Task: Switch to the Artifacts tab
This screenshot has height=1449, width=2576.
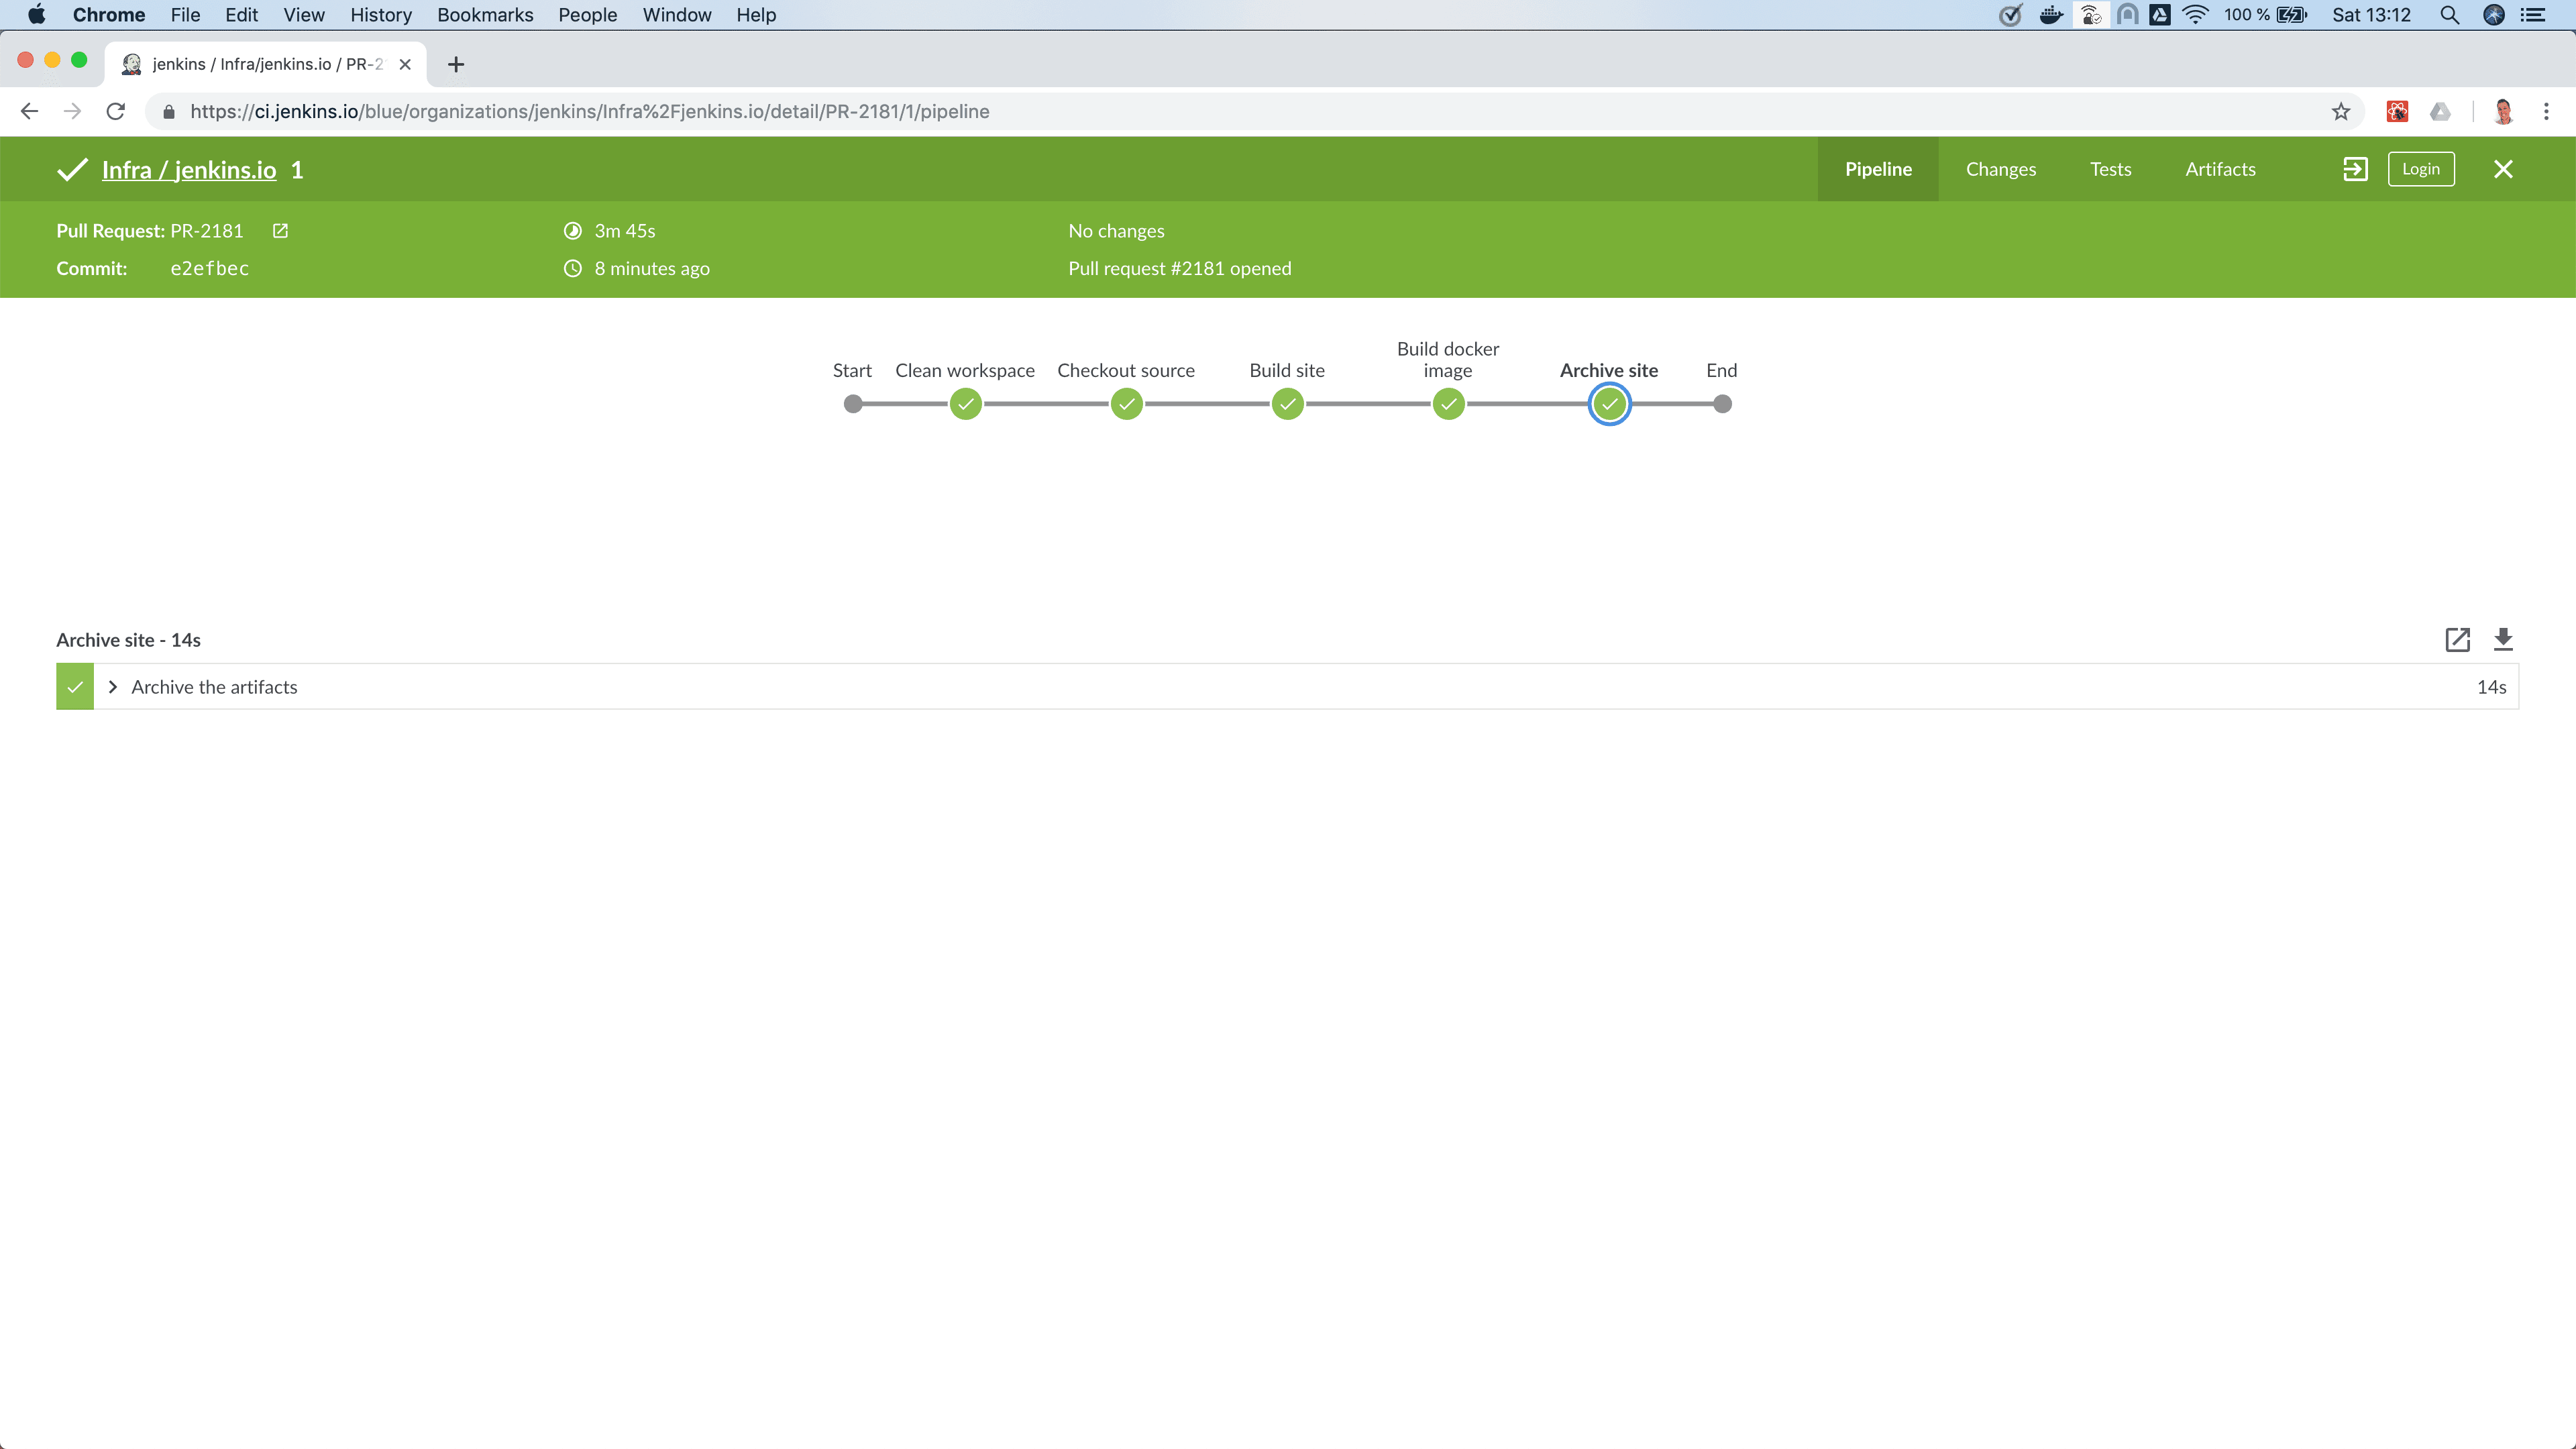Action: pos(2220,169)
